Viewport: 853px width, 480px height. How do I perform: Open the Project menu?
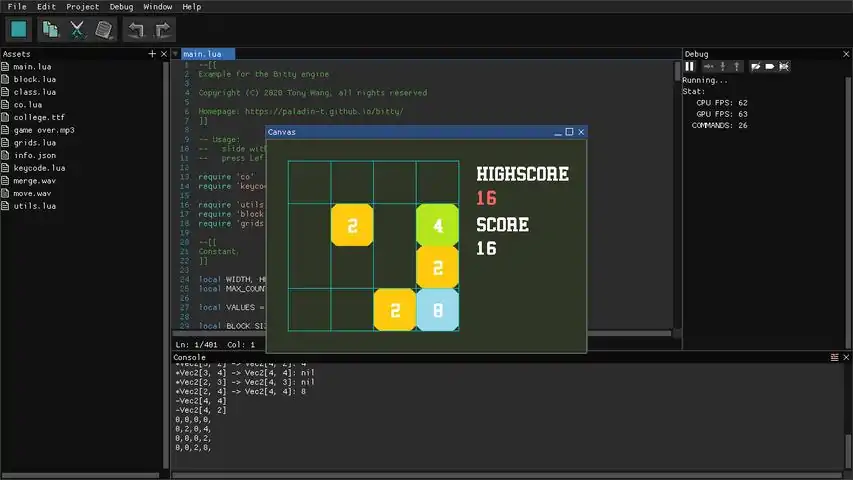click(x=83, y=7)
